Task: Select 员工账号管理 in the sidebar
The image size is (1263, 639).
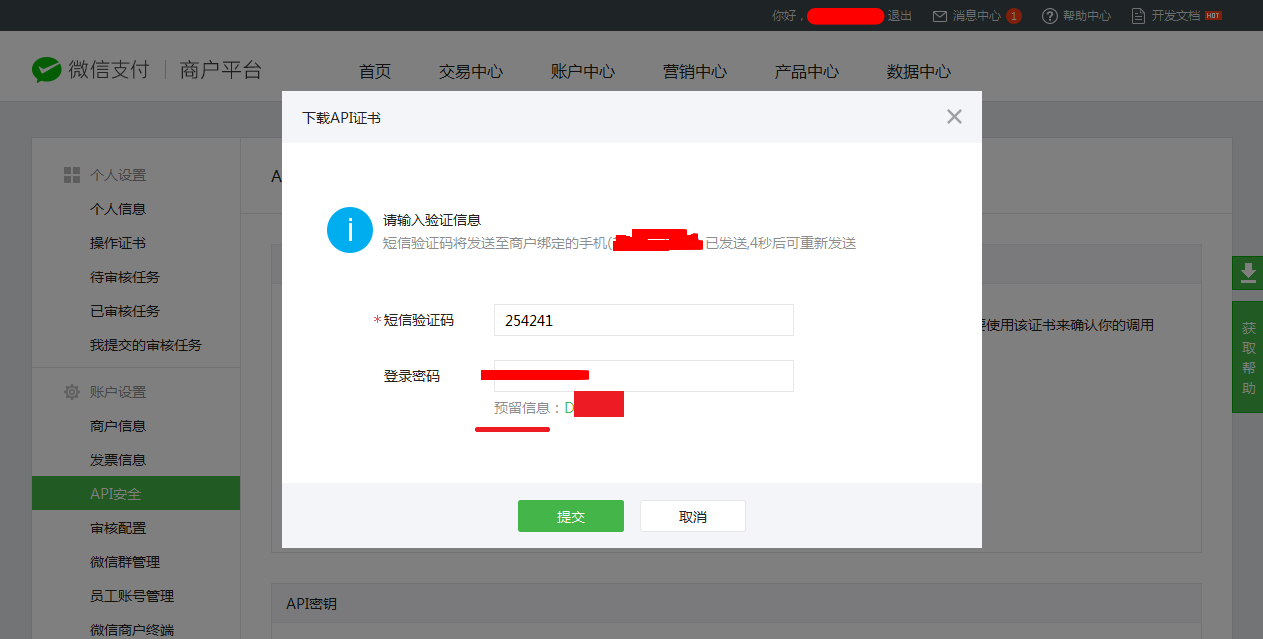Action: click(132, 596)
